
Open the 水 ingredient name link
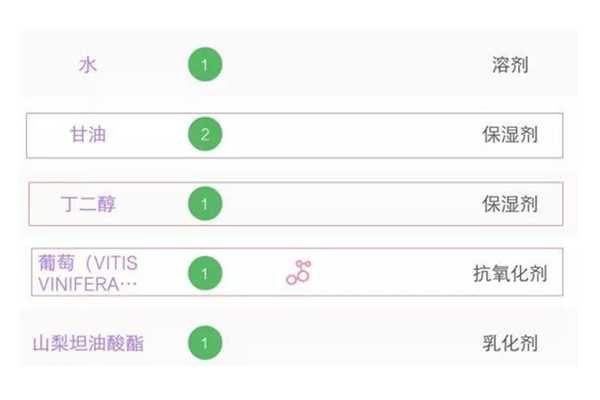pyautogui.click(x=87, y=66)
